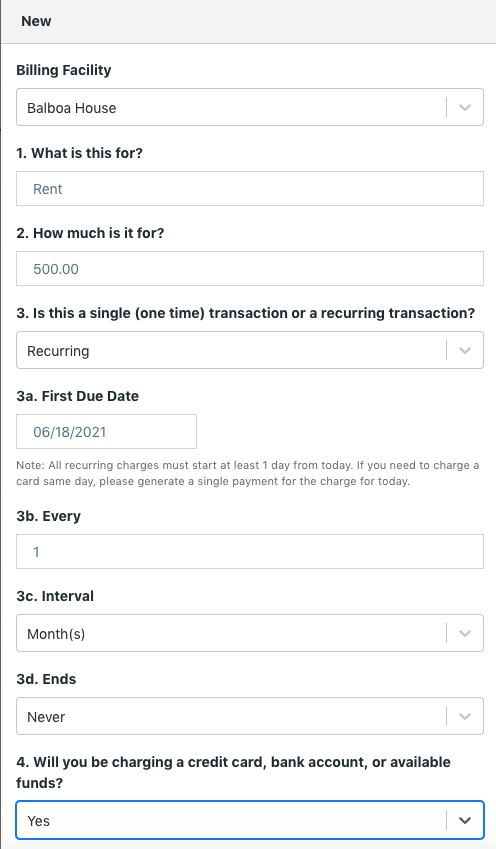Image resolution: width=496 pixels, height=849 pixels.
Task: Click the '3c. Interval' label
Action: pyautogui.click(x=55, y=596)
